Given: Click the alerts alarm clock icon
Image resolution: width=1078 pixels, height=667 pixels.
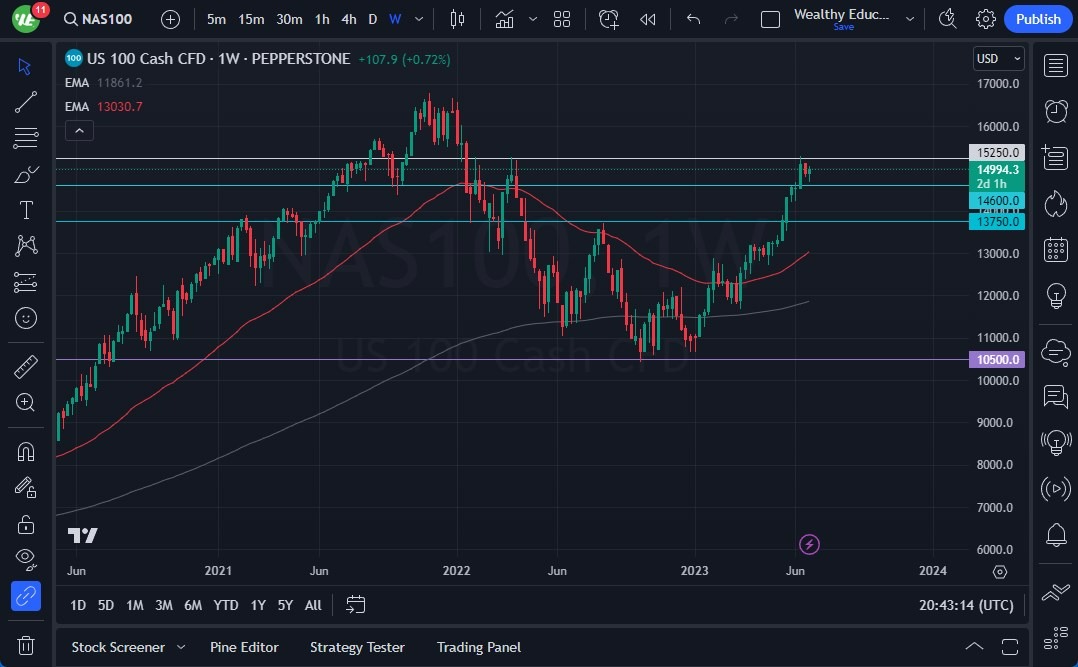Looking at the screenshot, I should [x=1055, y=110].
